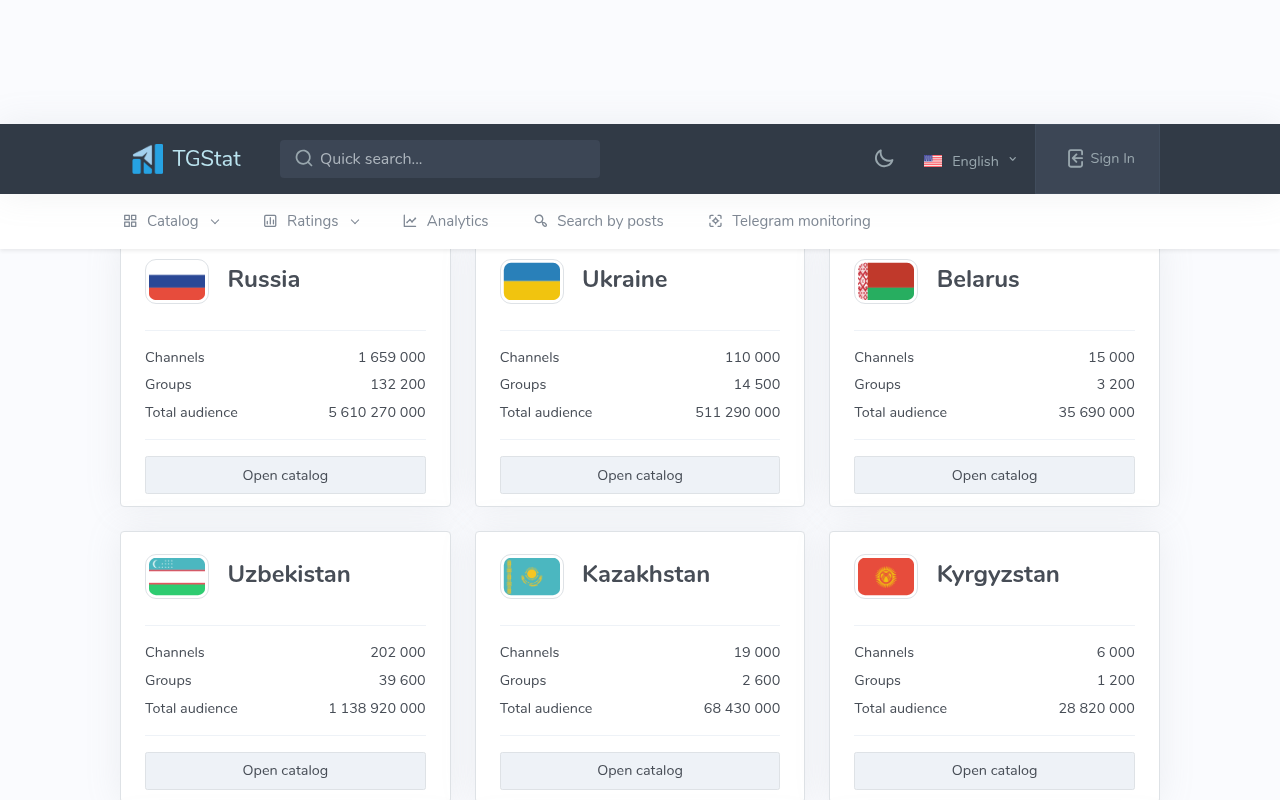Expand the Ratings menu chevron
Viewport: 1280px width, 800px height.
355,221
